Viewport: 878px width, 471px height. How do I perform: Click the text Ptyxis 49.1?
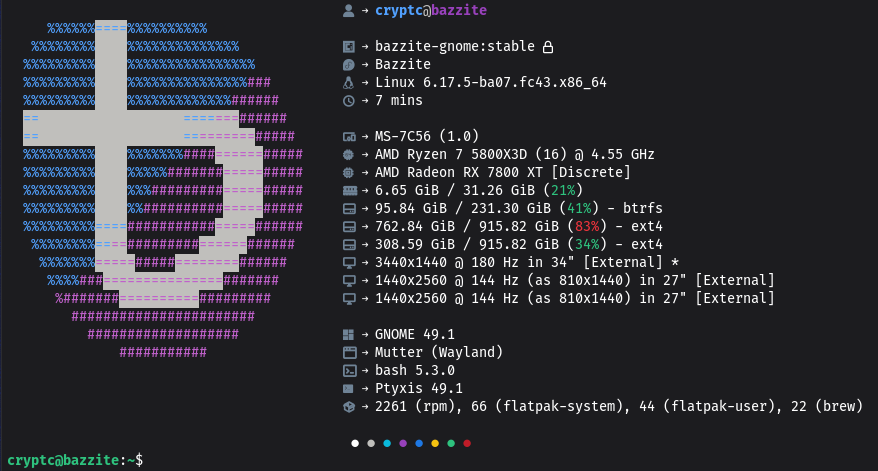[418, 388]
